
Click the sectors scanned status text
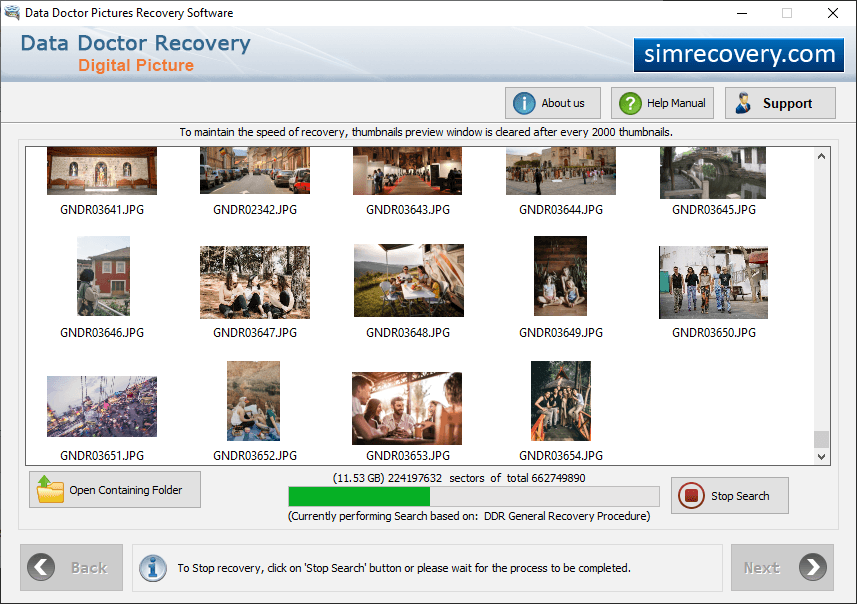(459, 478)
